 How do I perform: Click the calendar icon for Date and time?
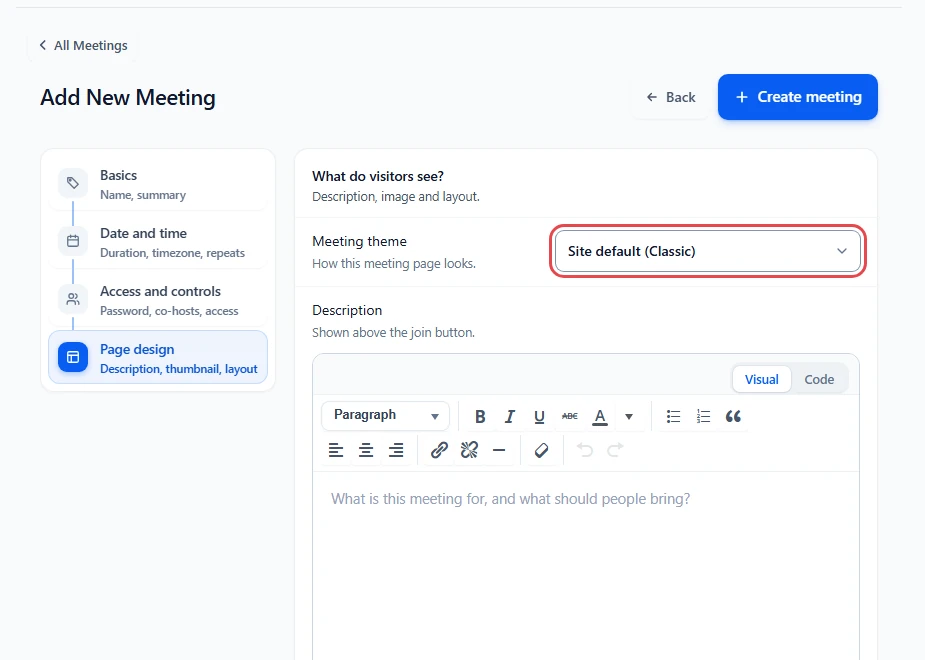73,241
